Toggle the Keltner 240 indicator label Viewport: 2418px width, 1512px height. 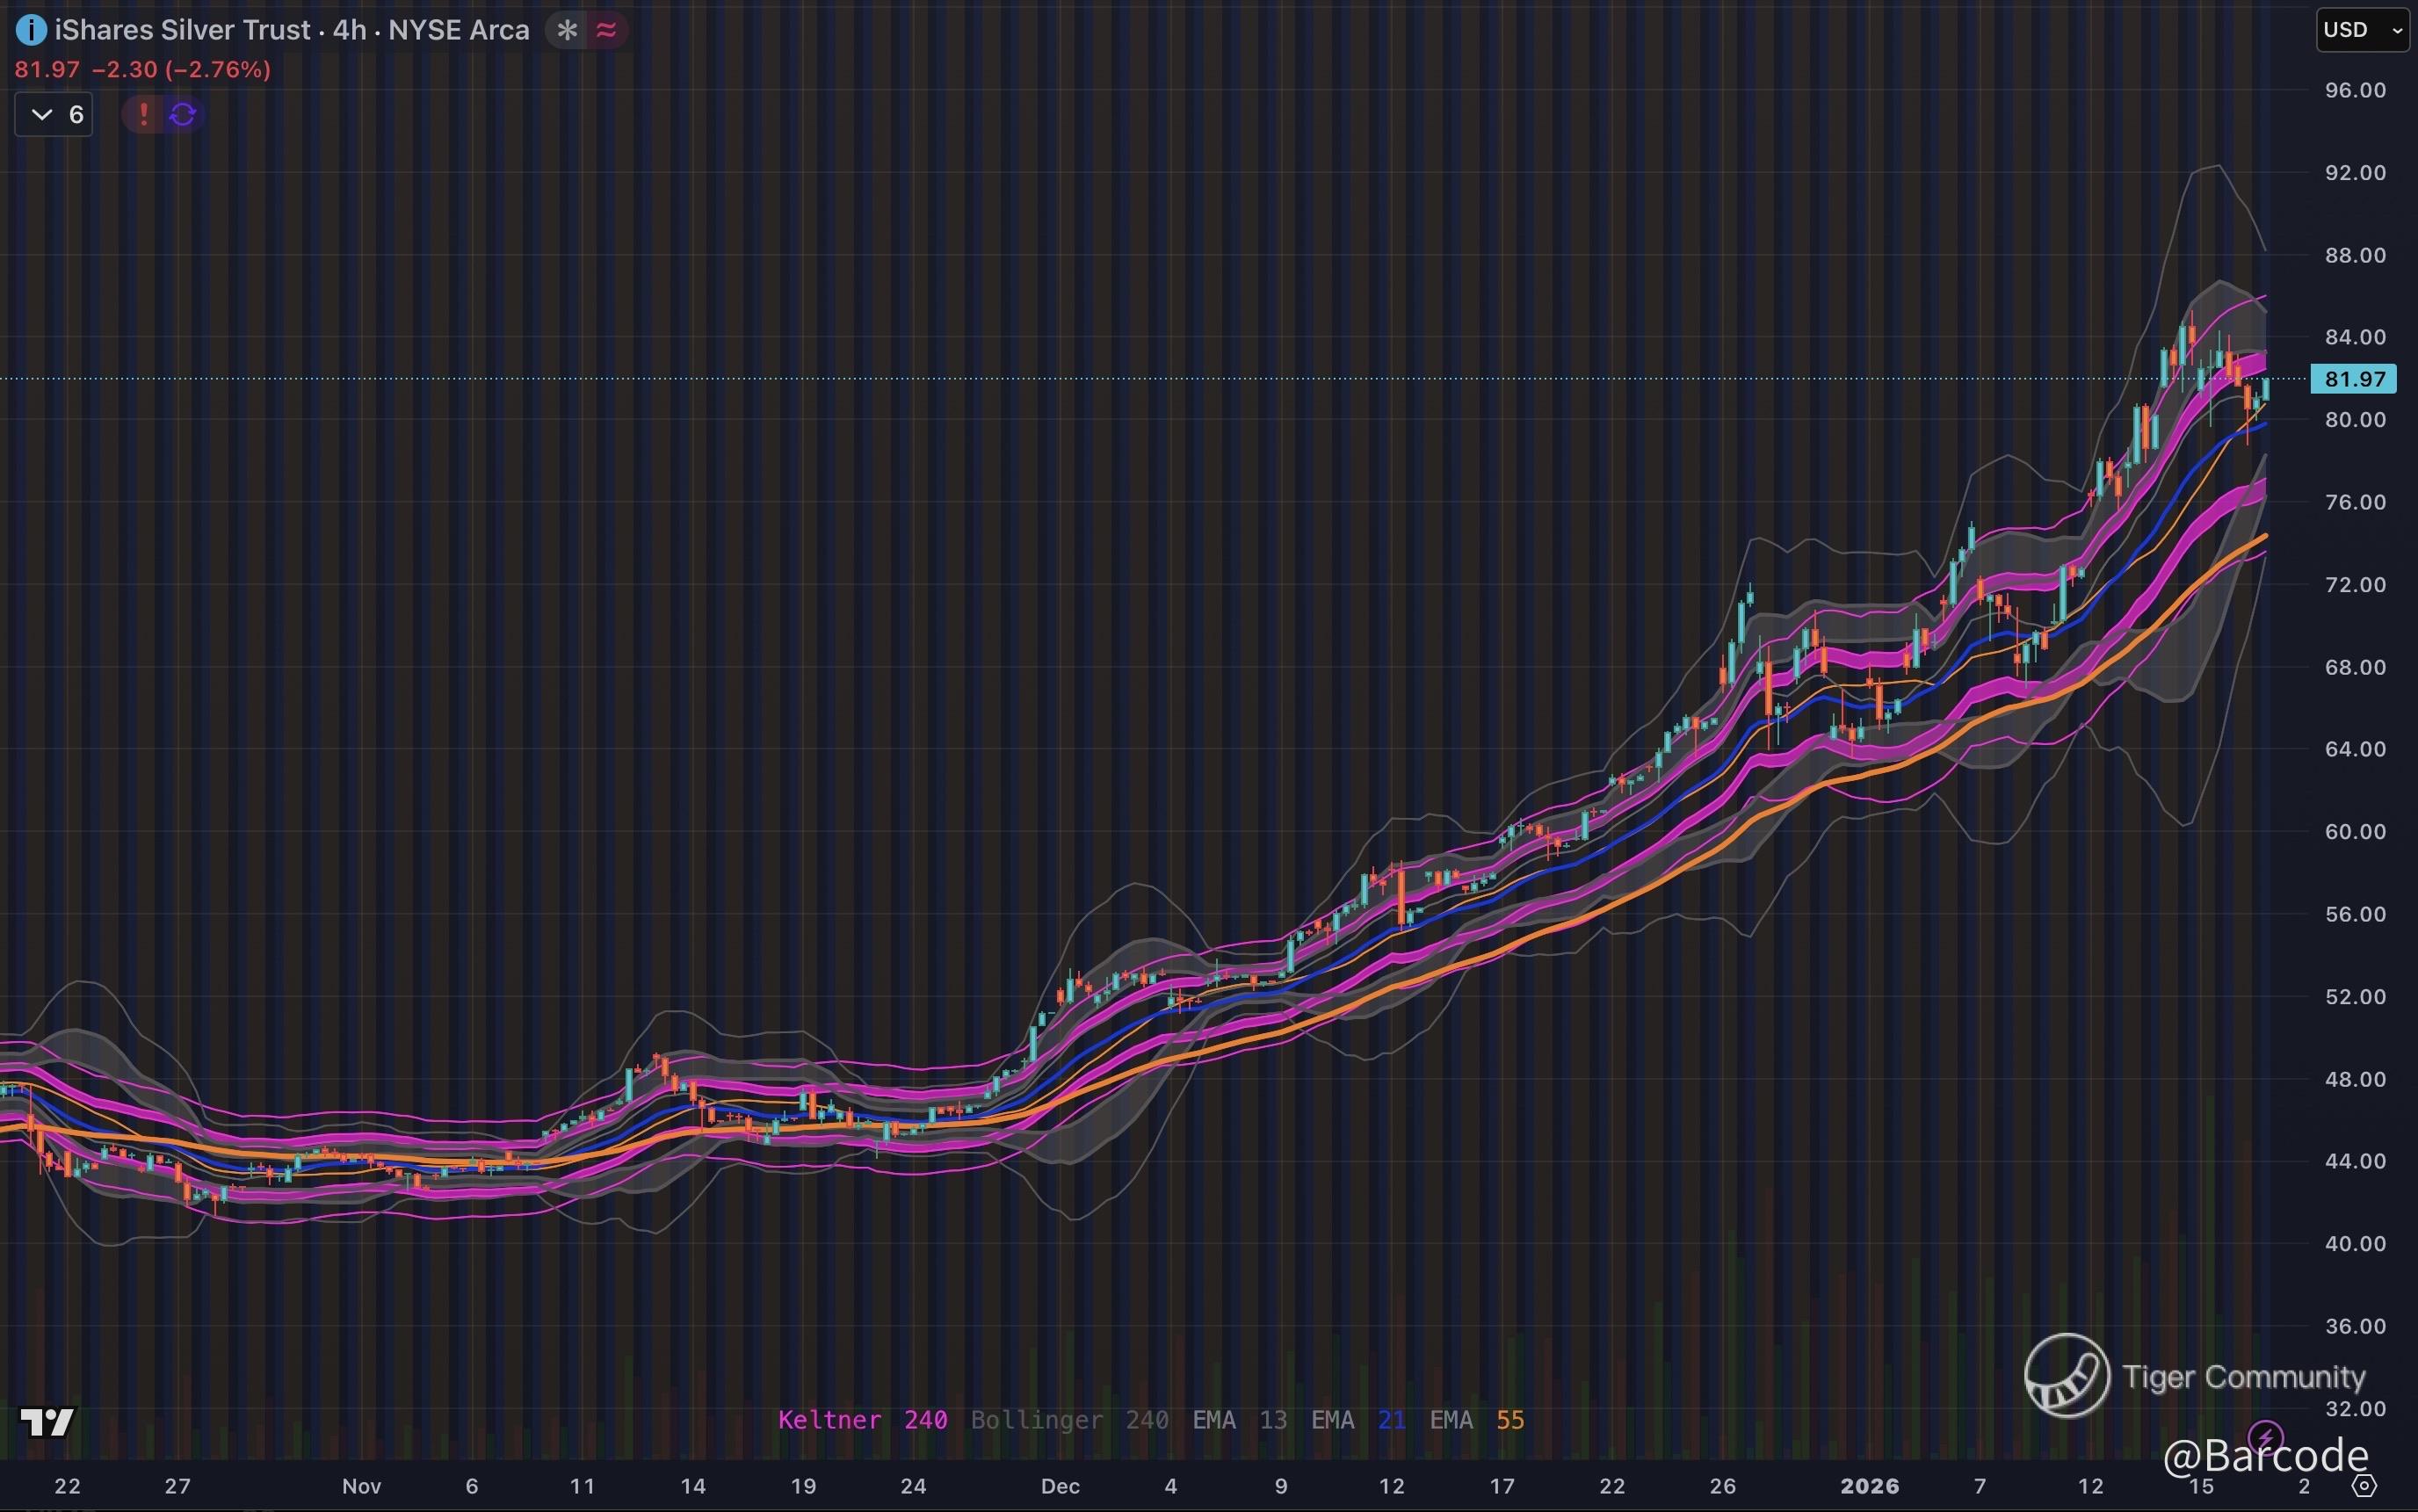[862, 1420]
